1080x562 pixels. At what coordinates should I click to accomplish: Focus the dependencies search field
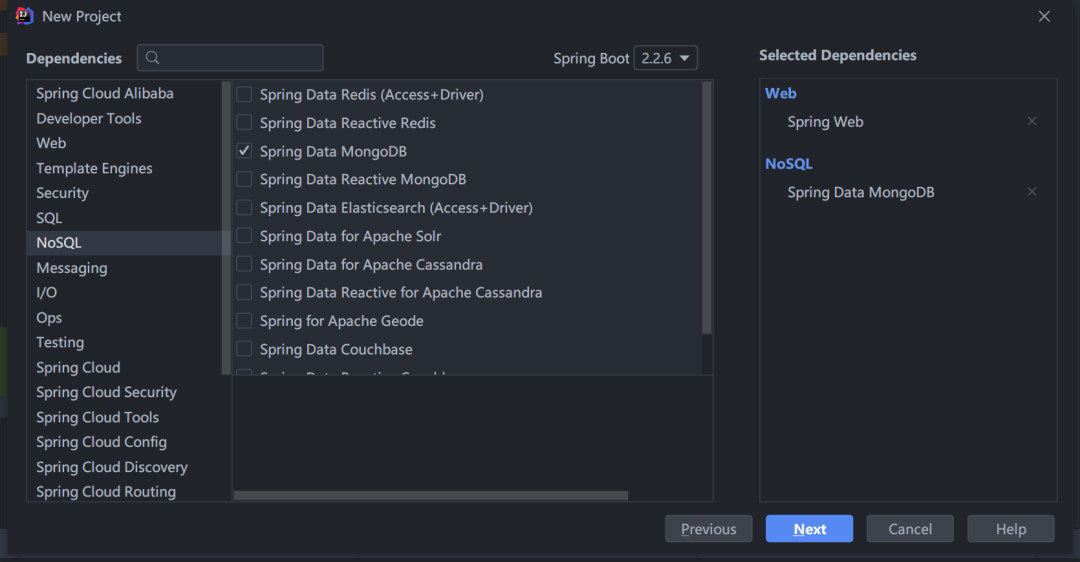pos(240,58)
